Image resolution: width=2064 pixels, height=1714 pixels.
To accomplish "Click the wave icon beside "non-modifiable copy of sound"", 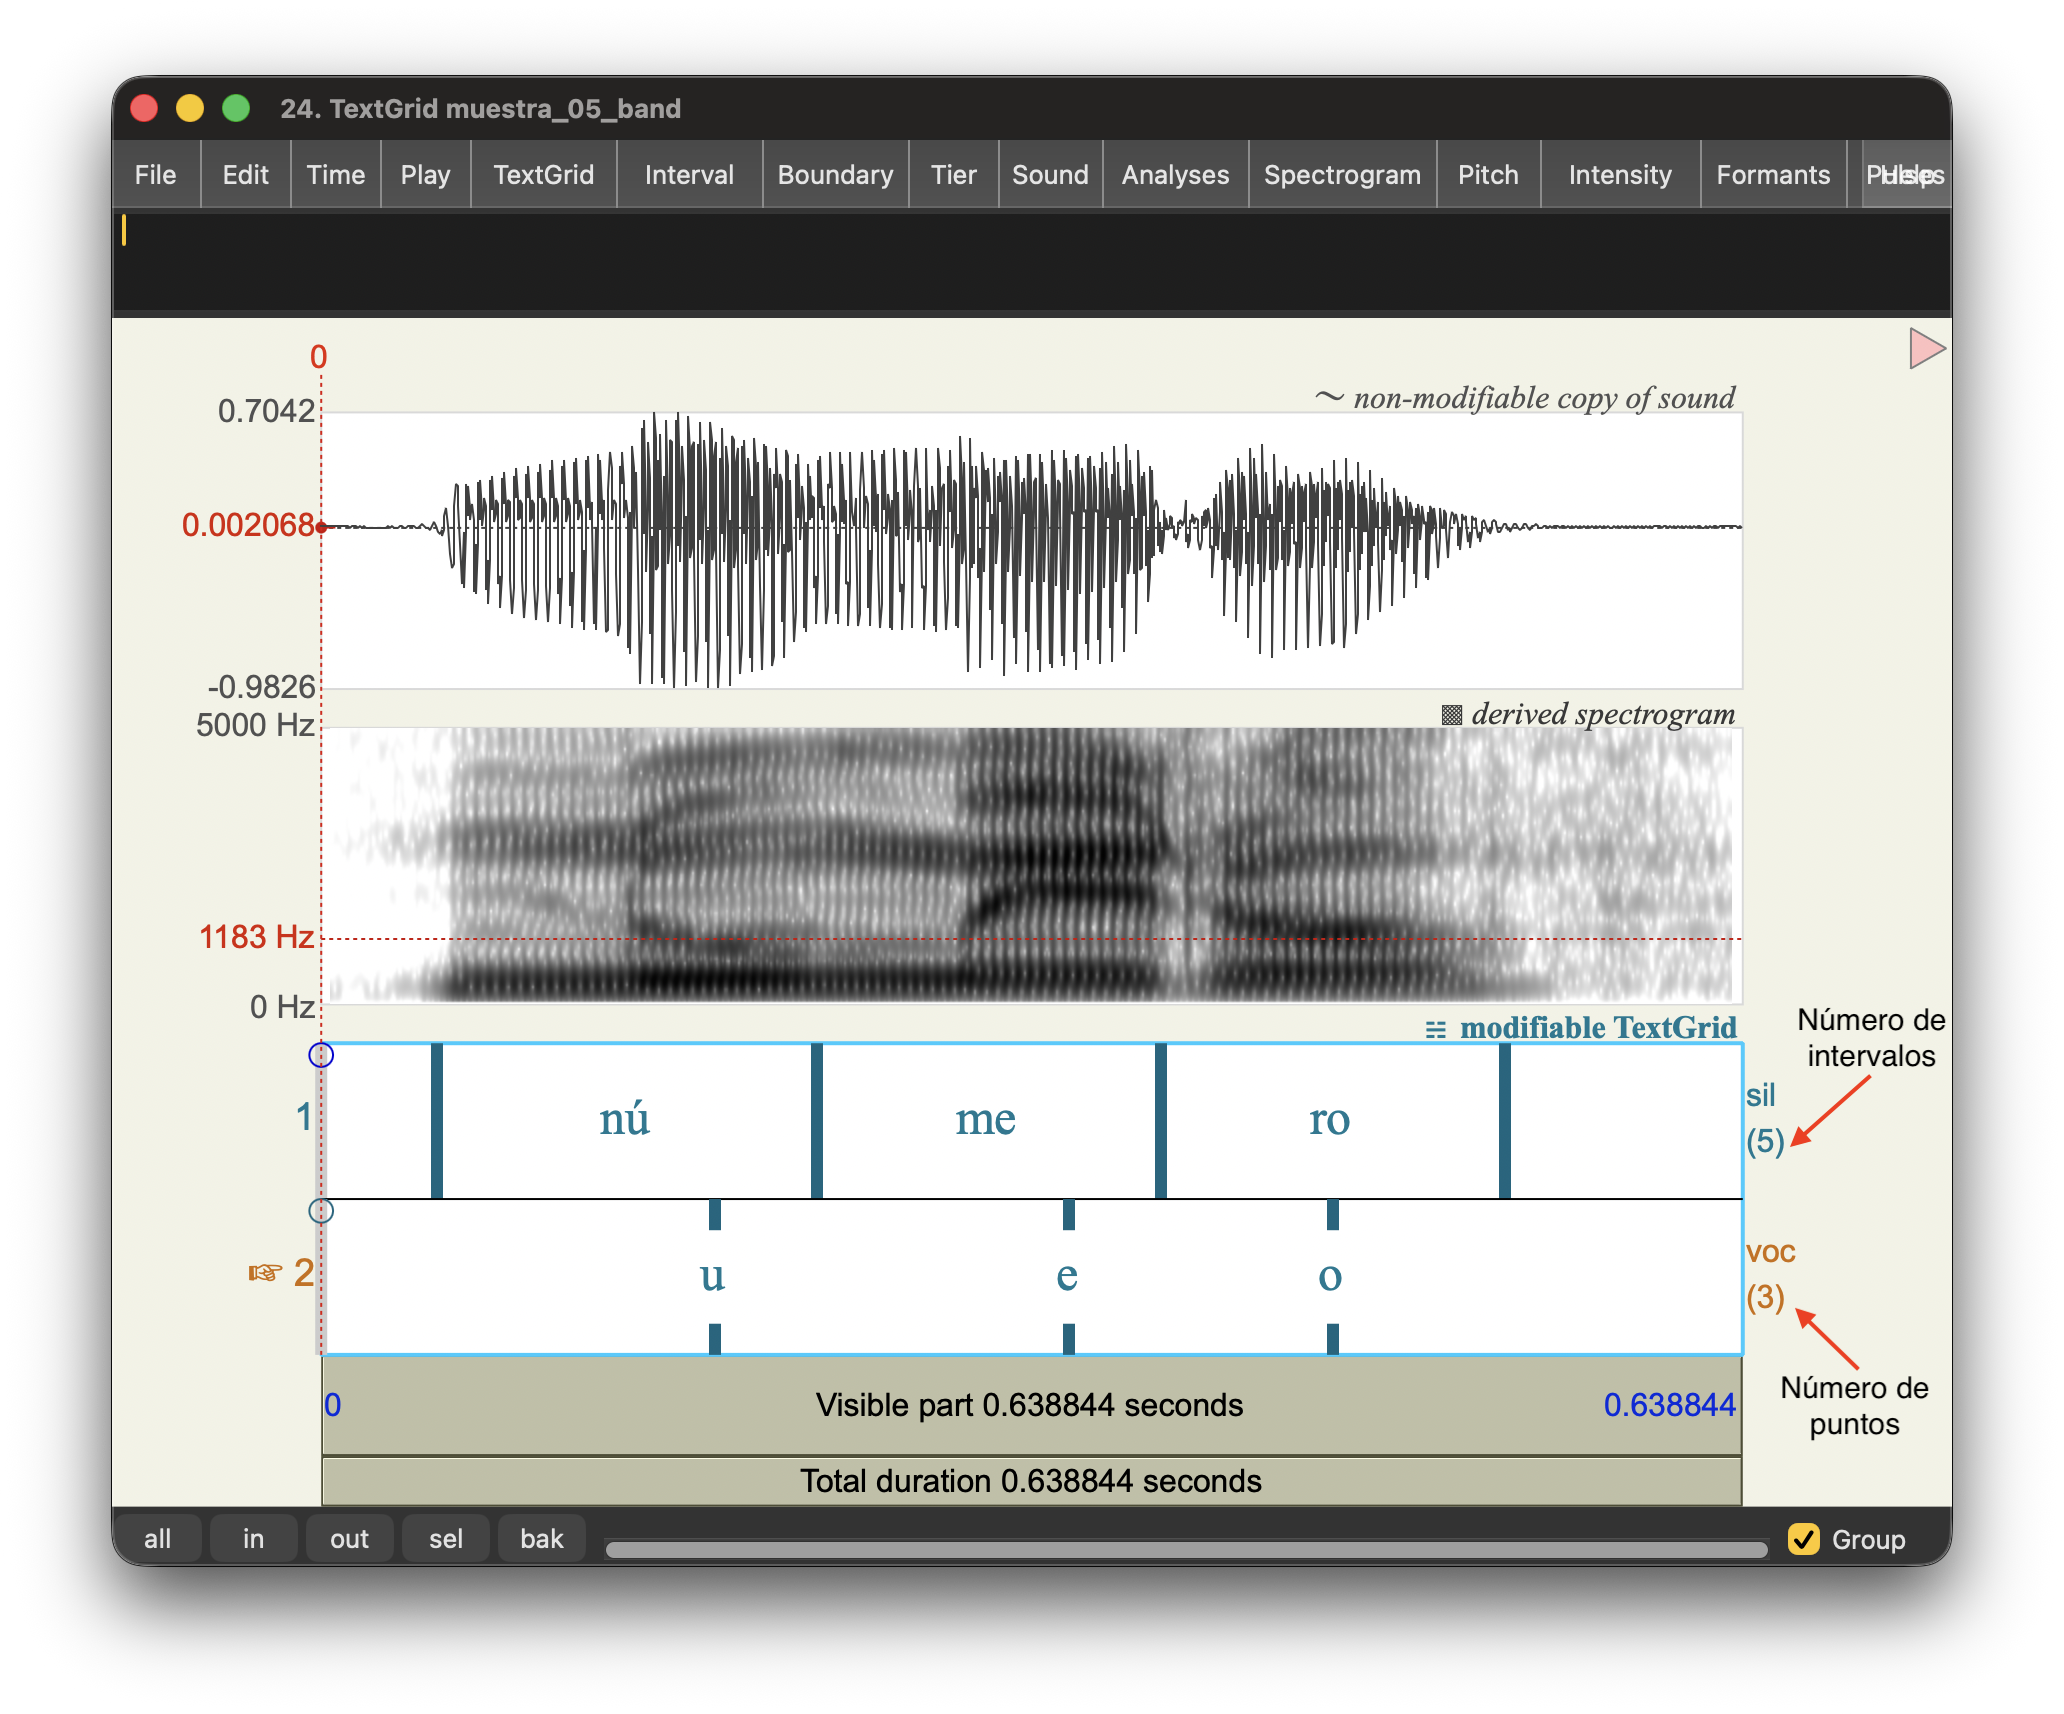I will pyautogui.click(x=1330, y=397).
